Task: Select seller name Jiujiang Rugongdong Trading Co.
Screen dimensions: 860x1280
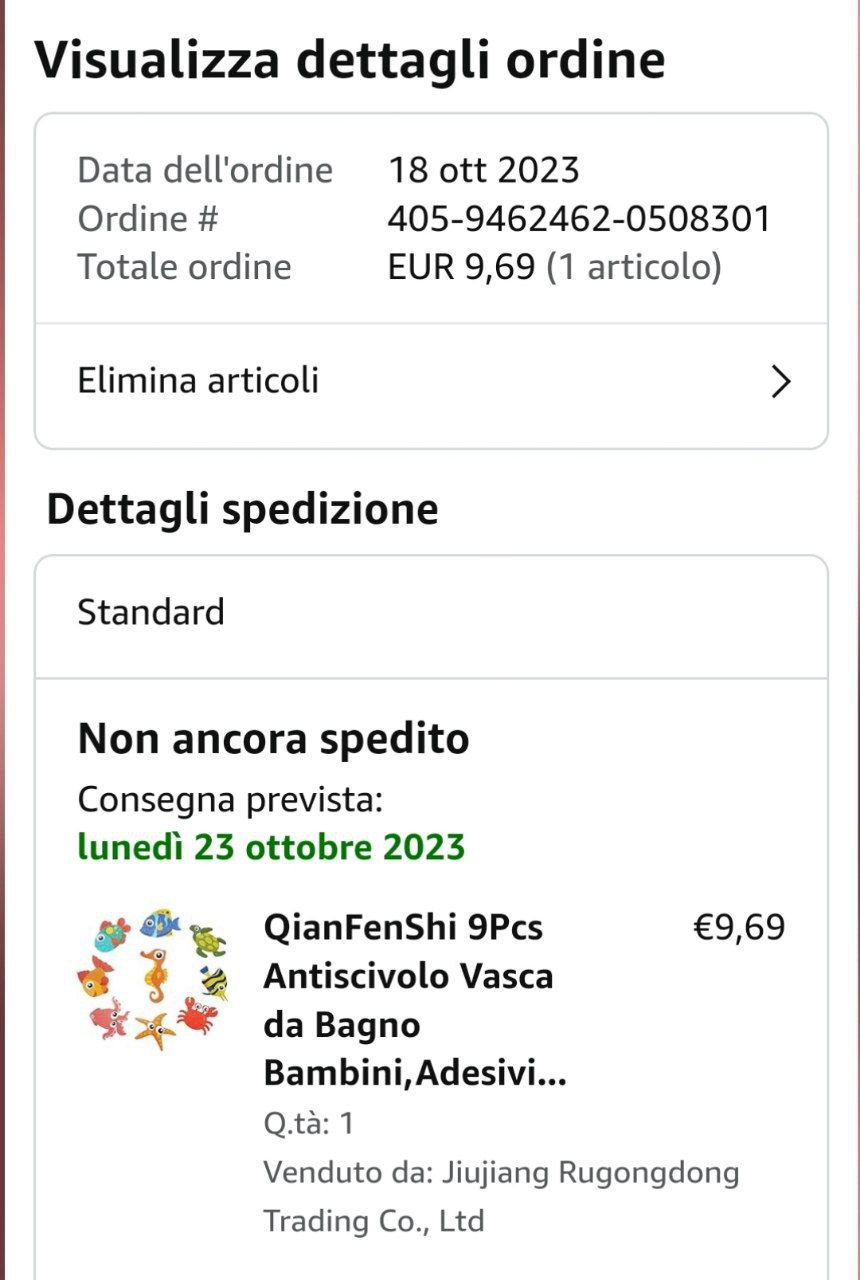Action: (500, 1196)
